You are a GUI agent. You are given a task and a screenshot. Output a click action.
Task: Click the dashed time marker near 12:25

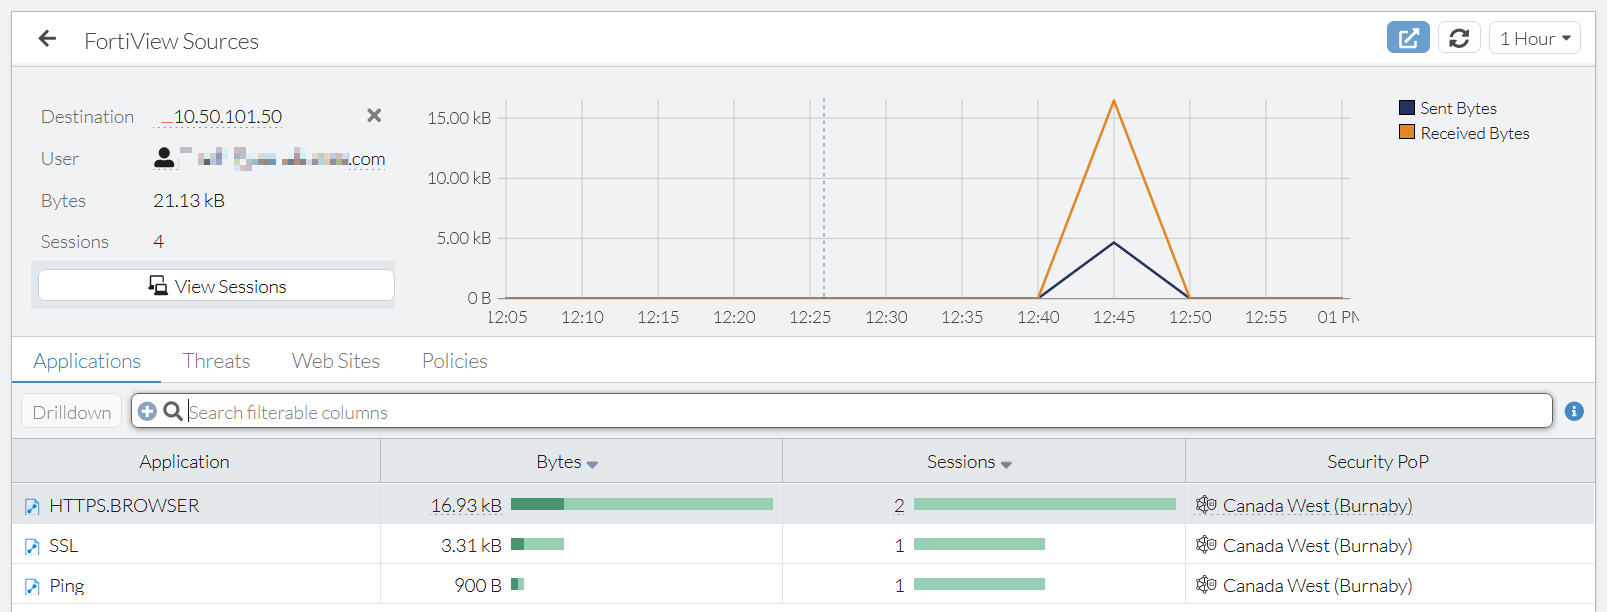point(824,198)
